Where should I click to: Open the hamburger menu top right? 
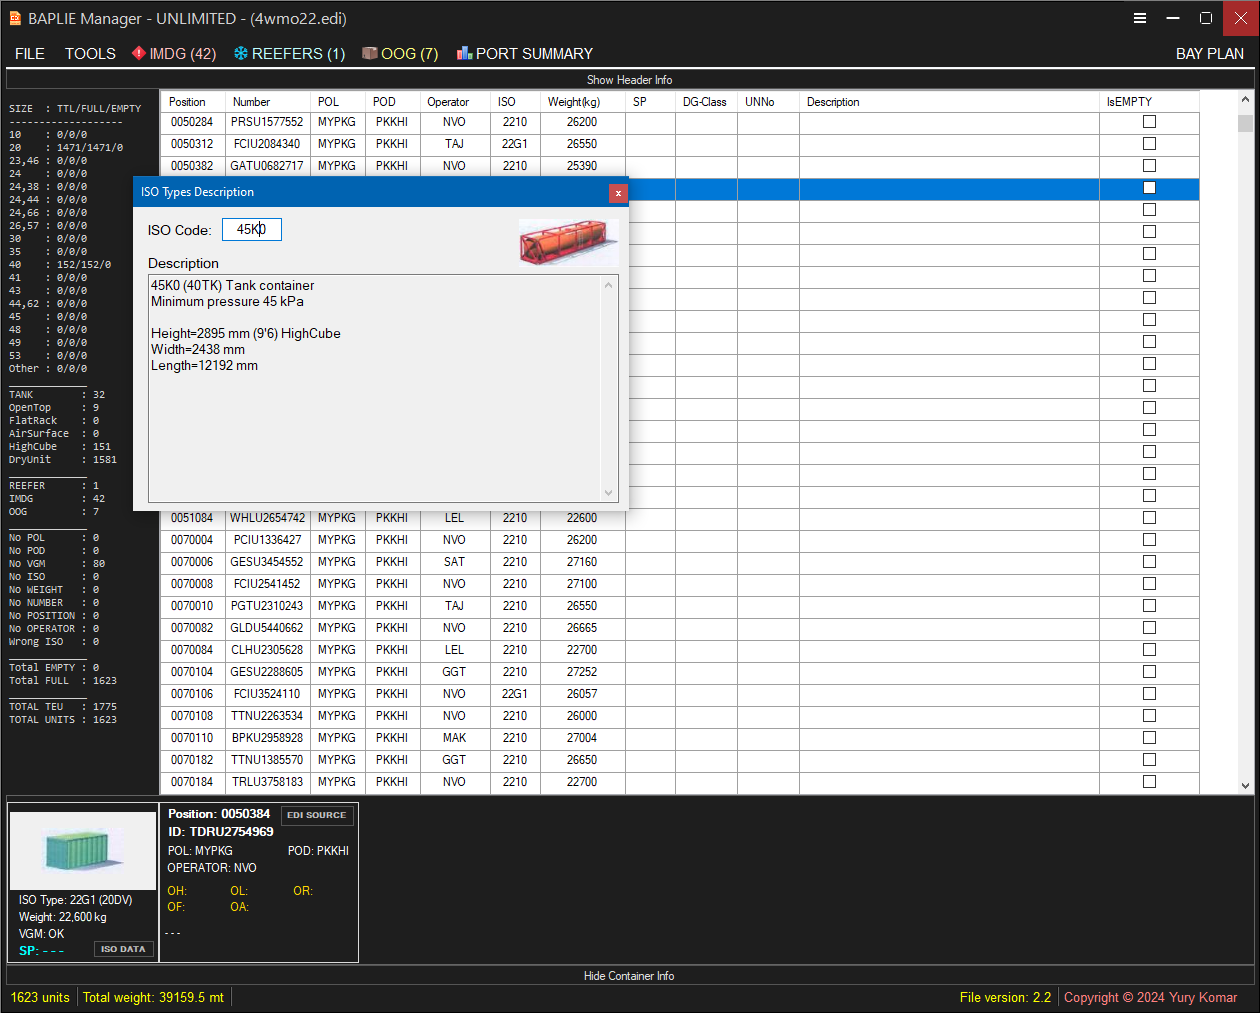point(1139,18)
